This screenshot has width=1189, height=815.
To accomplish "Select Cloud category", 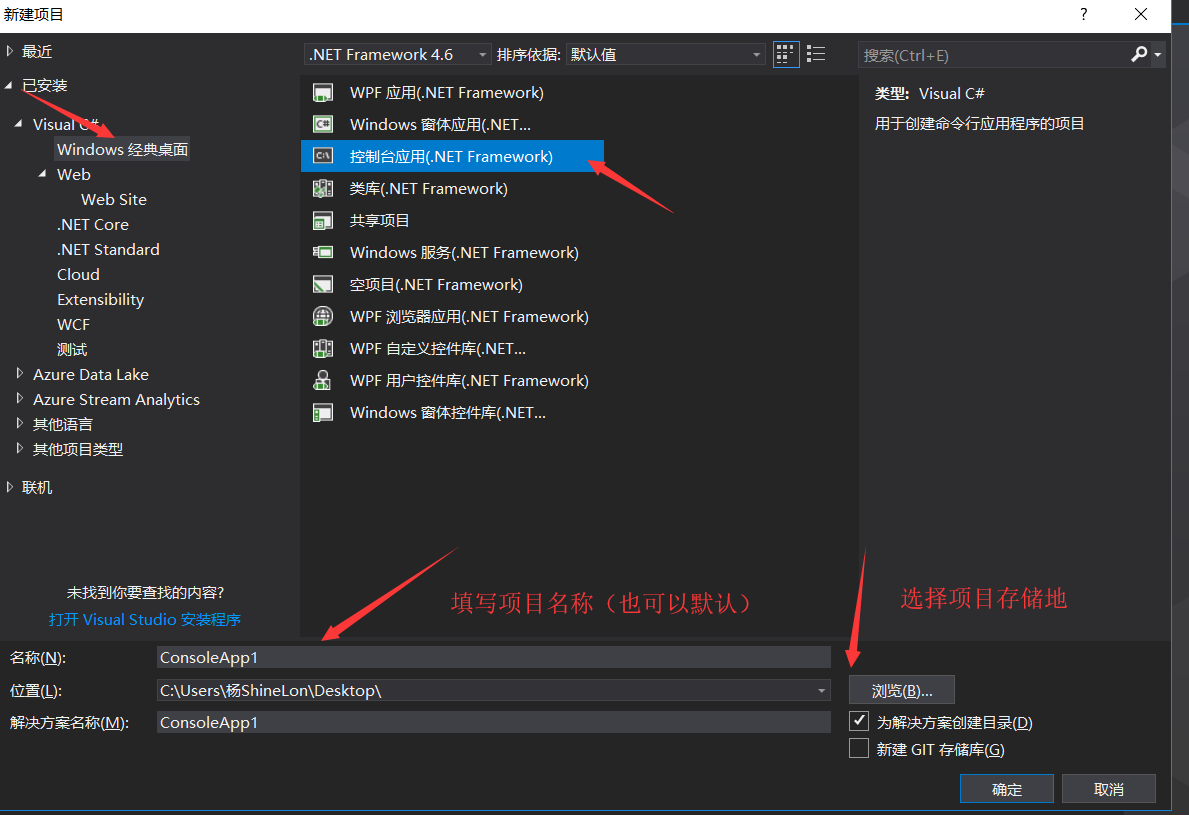I will [78, 274].
